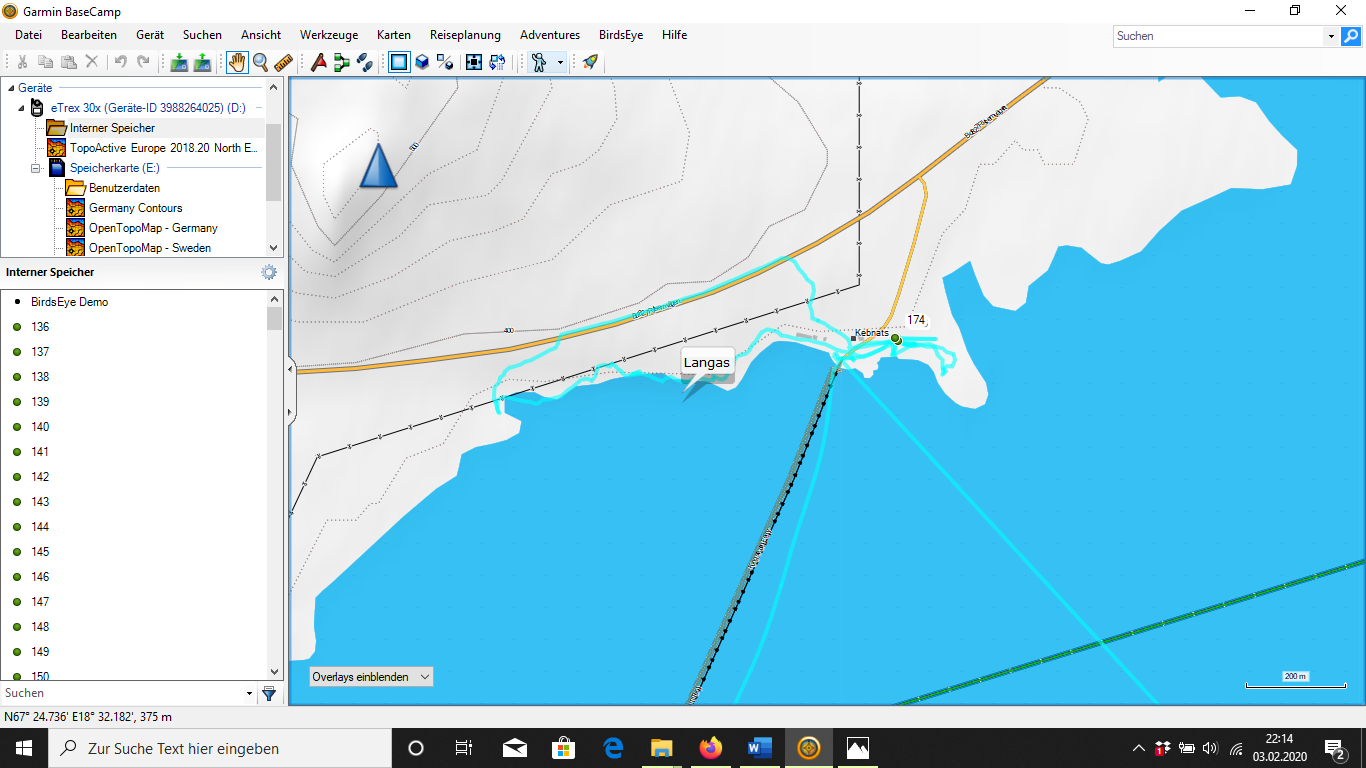This screenshot has width=1366, height=768.
Task: Click the Langas label on map
Action: coord(707,362)
